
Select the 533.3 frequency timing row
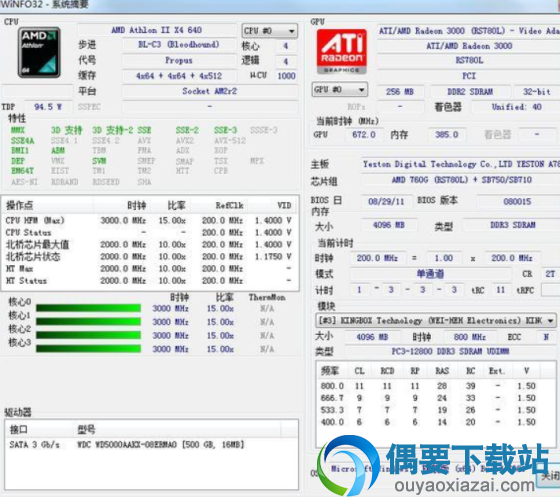435,410
